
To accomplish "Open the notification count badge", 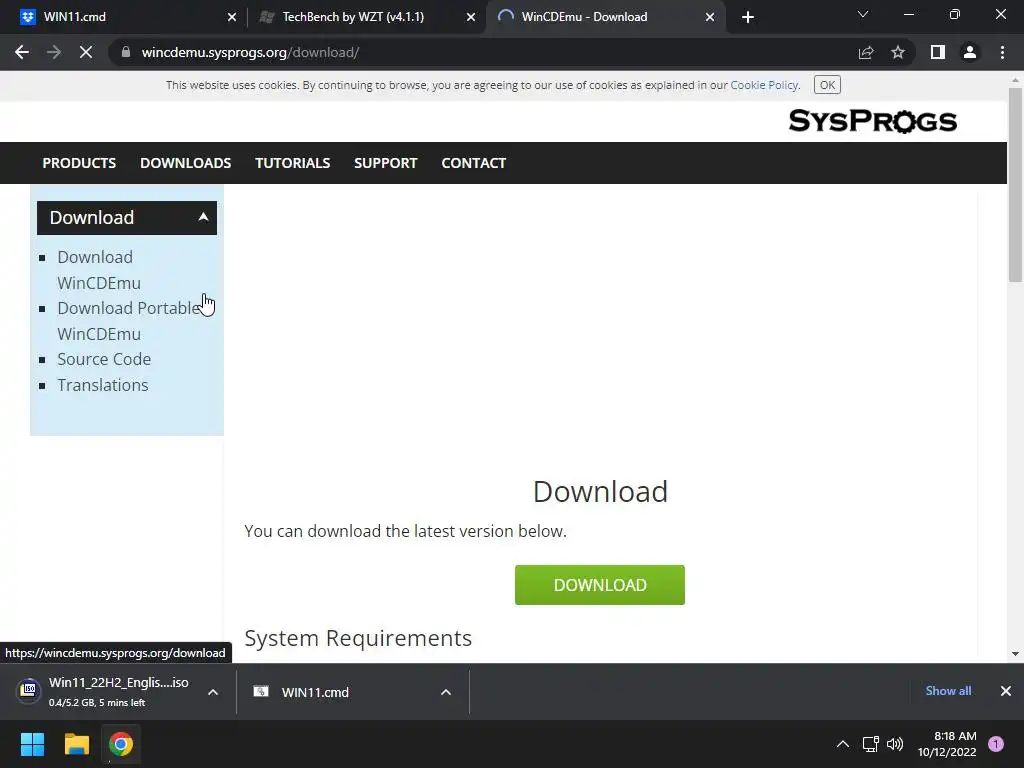I will point(996,744).
